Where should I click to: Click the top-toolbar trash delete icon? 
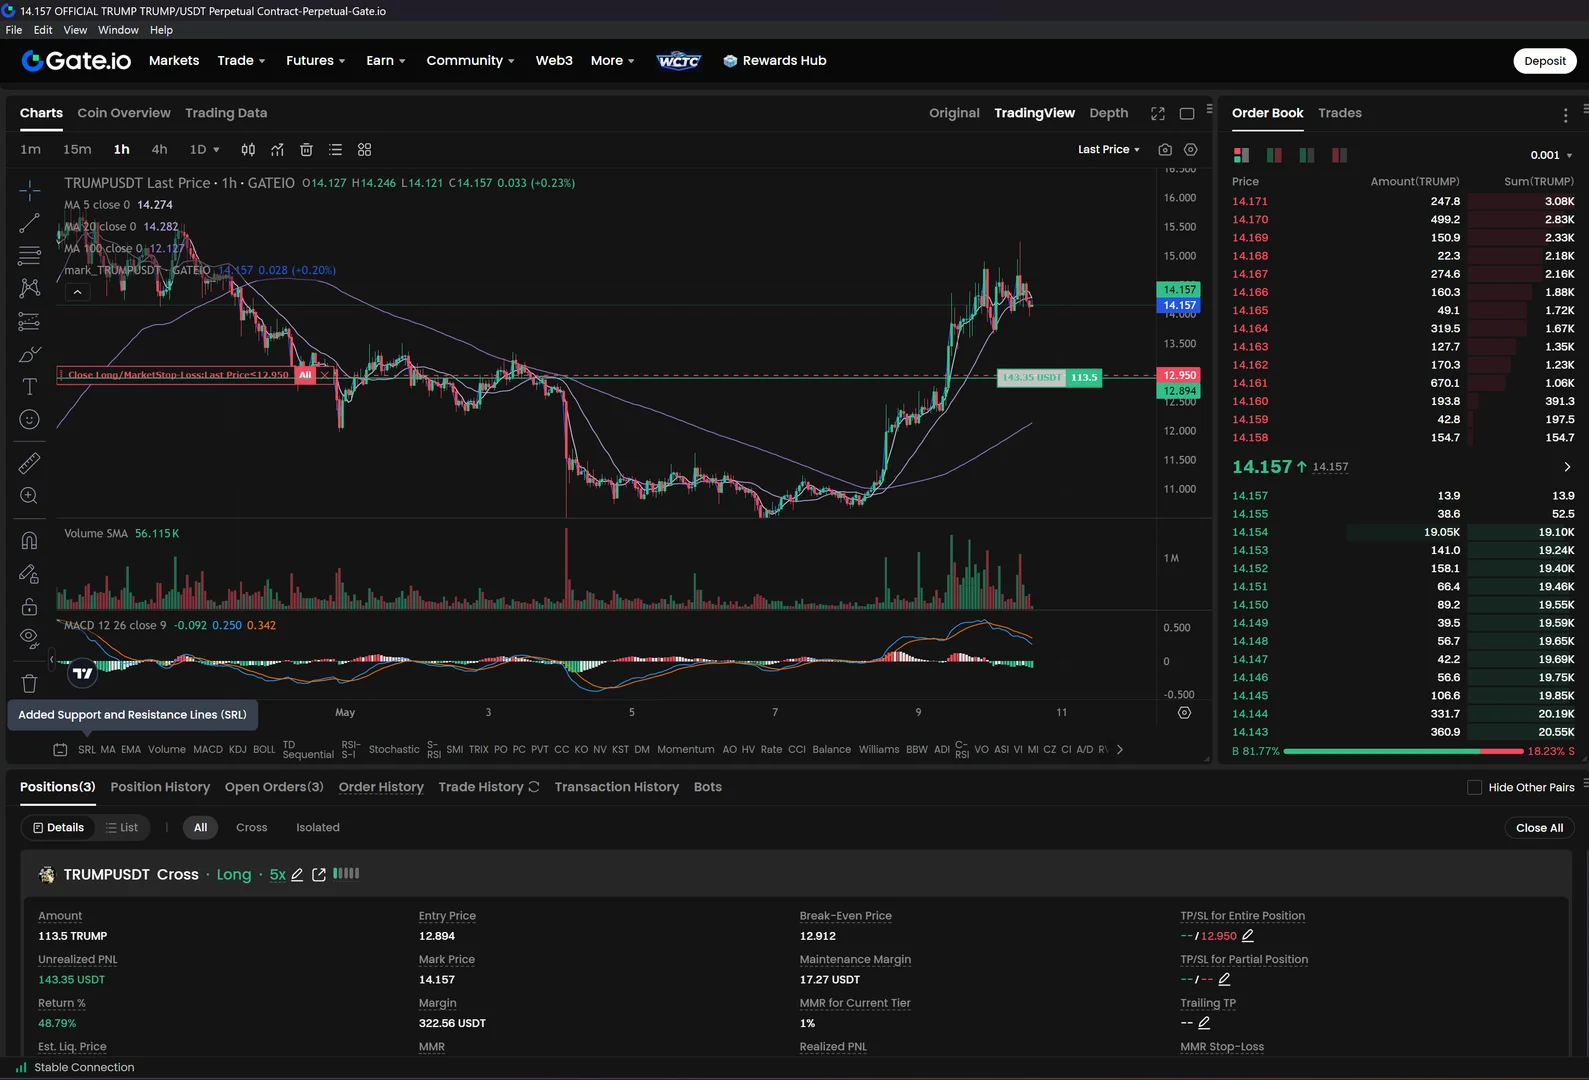(306, 150)
